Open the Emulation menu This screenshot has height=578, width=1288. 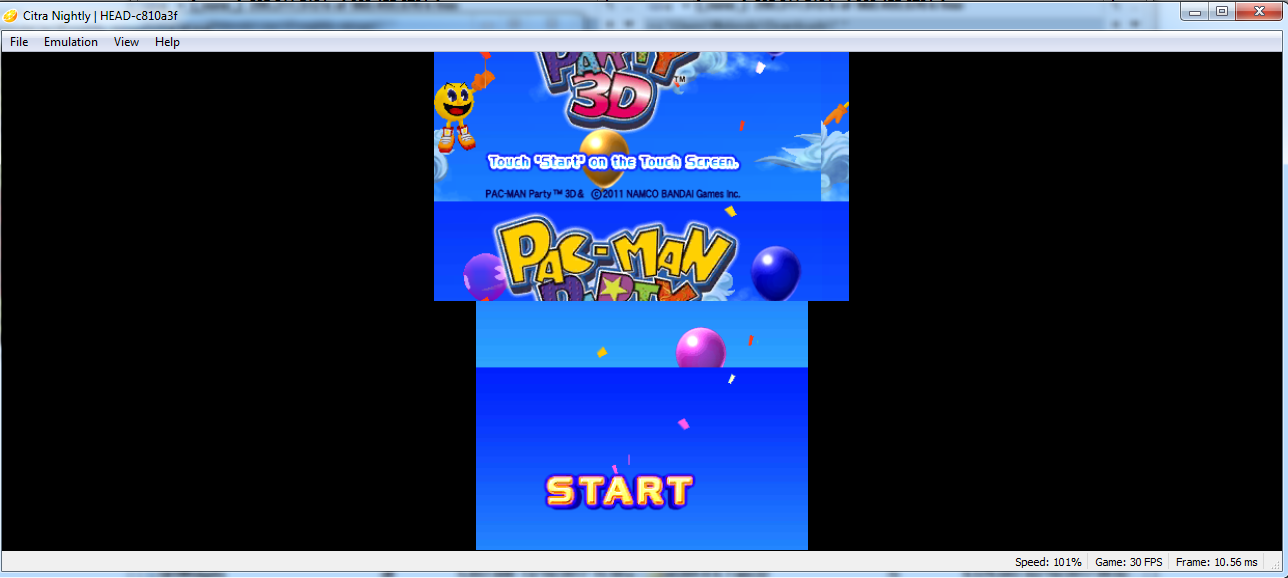[71, 42]
